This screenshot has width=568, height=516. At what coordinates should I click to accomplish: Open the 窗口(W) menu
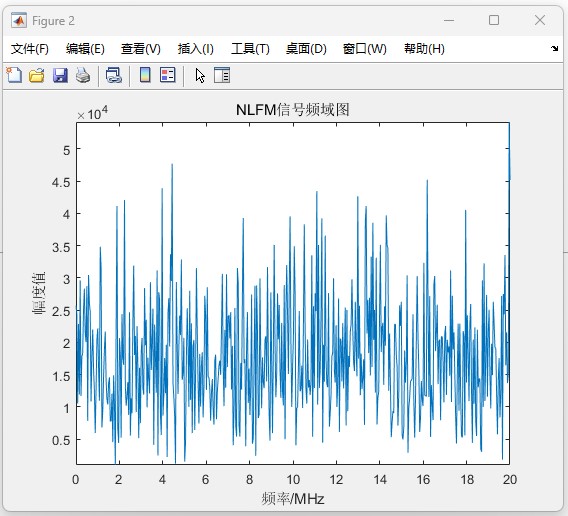(365, 49)
